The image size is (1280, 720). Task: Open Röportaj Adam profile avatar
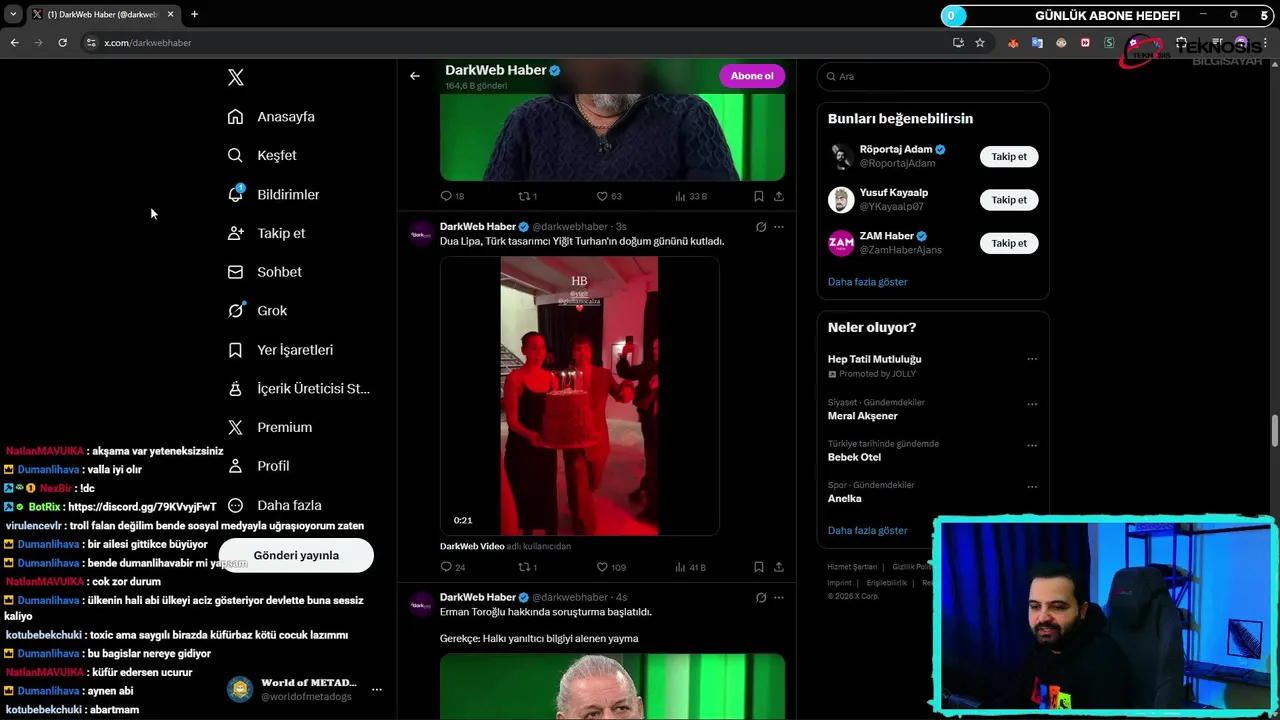[841, 157]
